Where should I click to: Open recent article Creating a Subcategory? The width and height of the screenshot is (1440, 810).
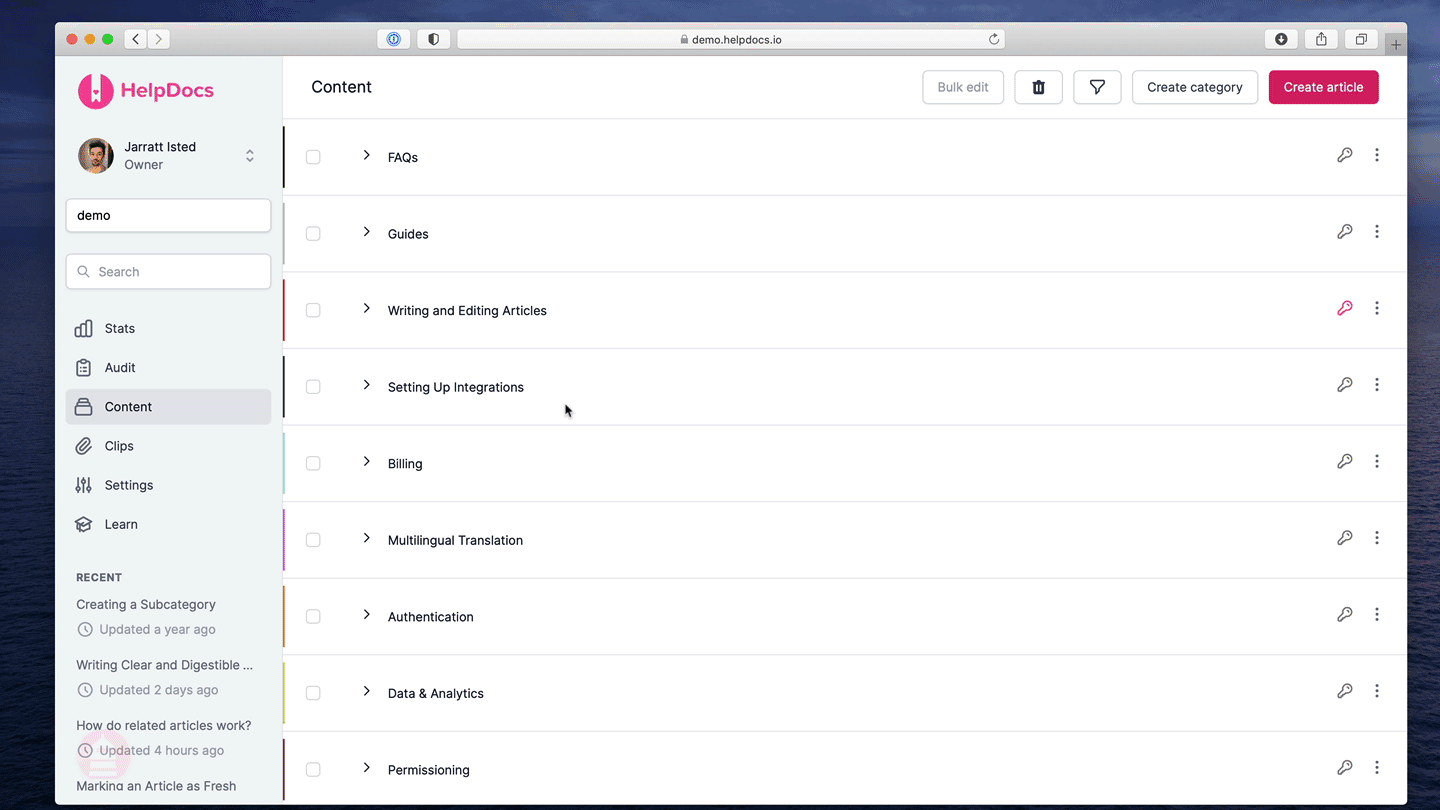click(146, 604)
